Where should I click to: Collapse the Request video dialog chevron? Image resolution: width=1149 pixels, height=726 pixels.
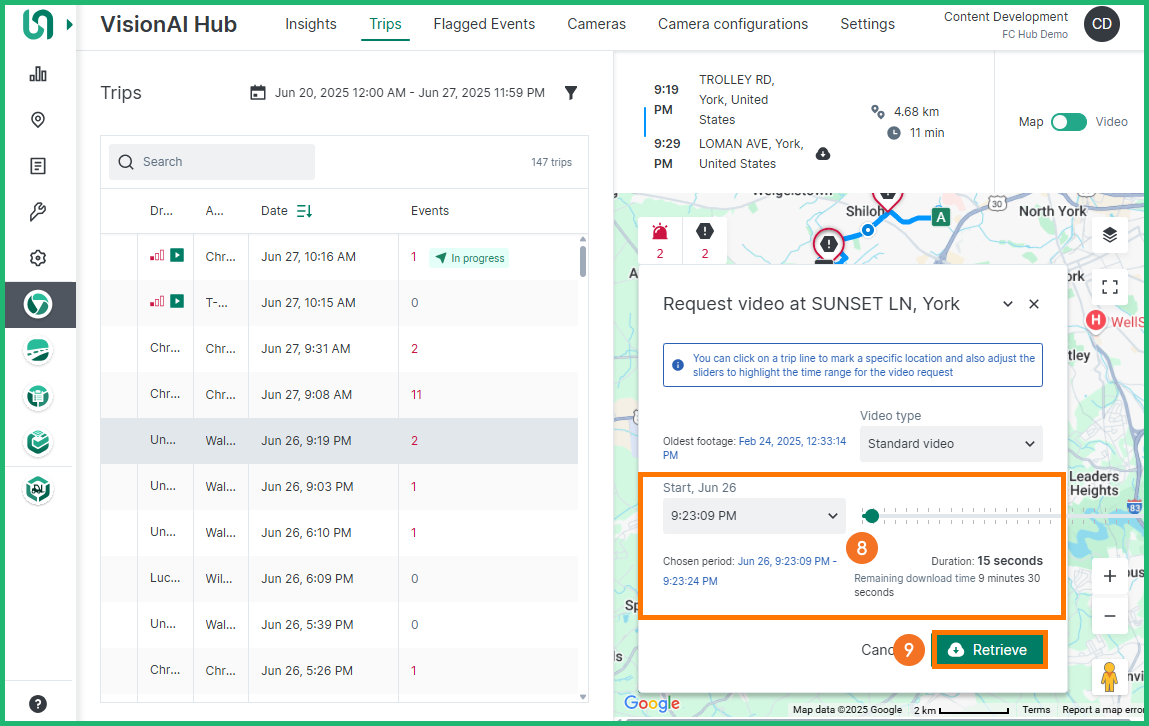pos(1008,304)
